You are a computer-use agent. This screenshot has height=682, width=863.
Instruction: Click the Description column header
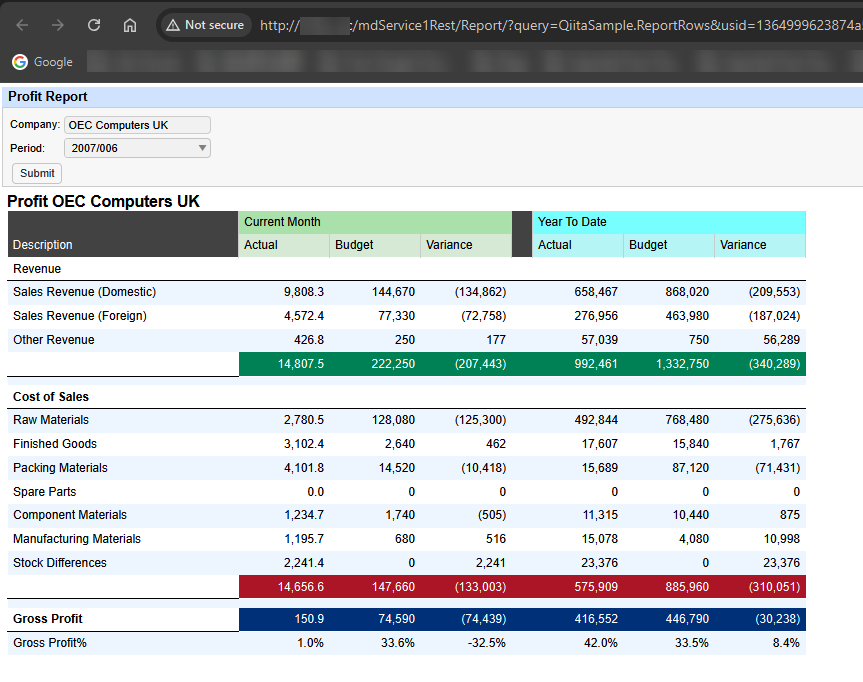click(x=43, y=245)
